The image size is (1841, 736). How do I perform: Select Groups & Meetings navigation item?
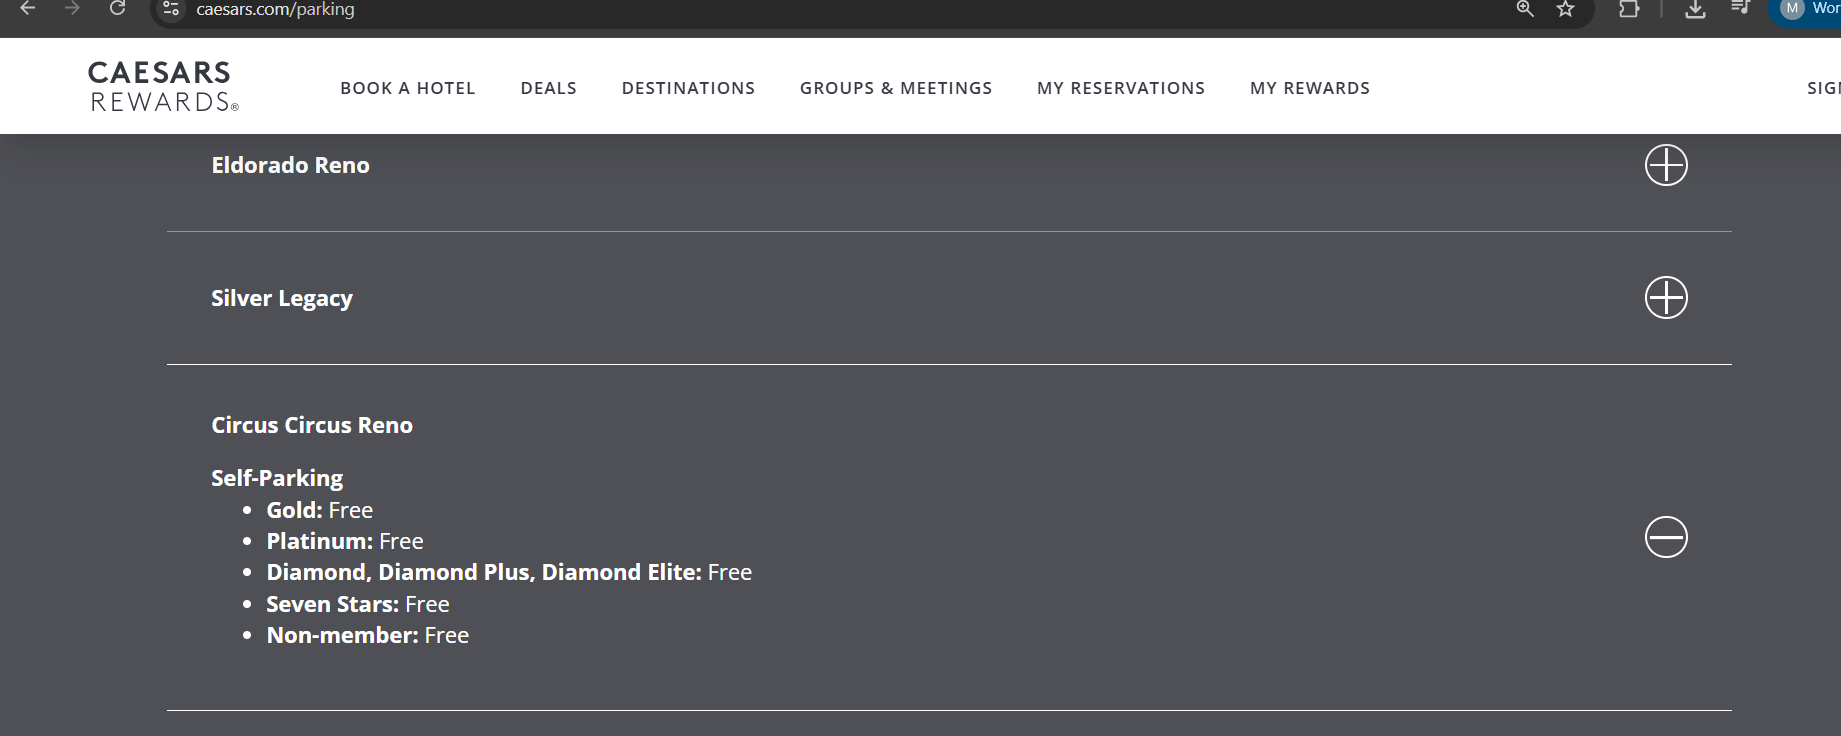(896, 88)
